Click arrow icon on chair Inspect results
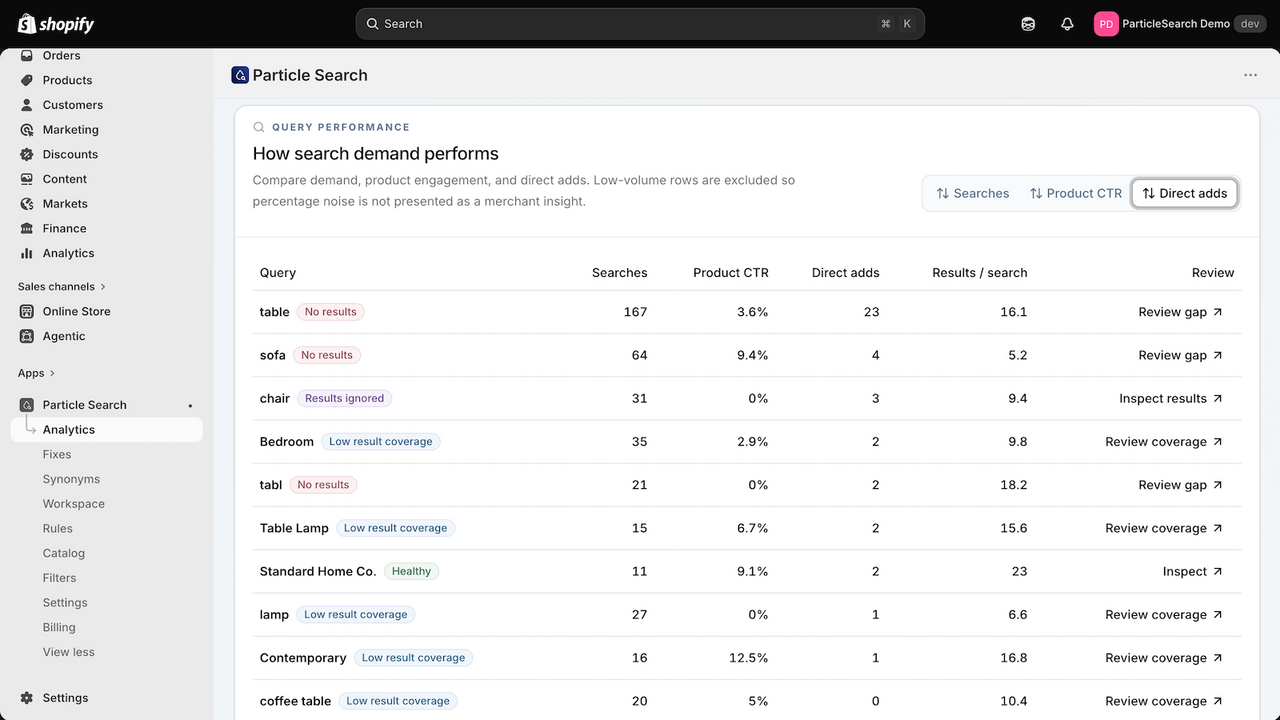The image size is (1280, 720). pos(1218,398)
